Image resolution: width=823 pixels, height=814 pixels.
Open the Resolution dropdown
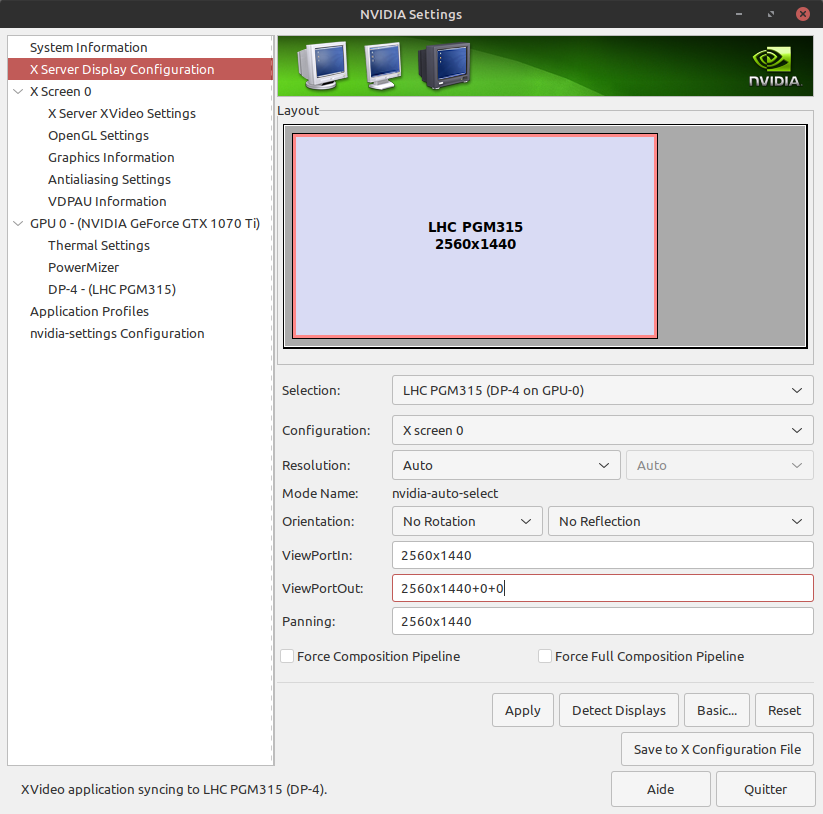click(506, 466)
